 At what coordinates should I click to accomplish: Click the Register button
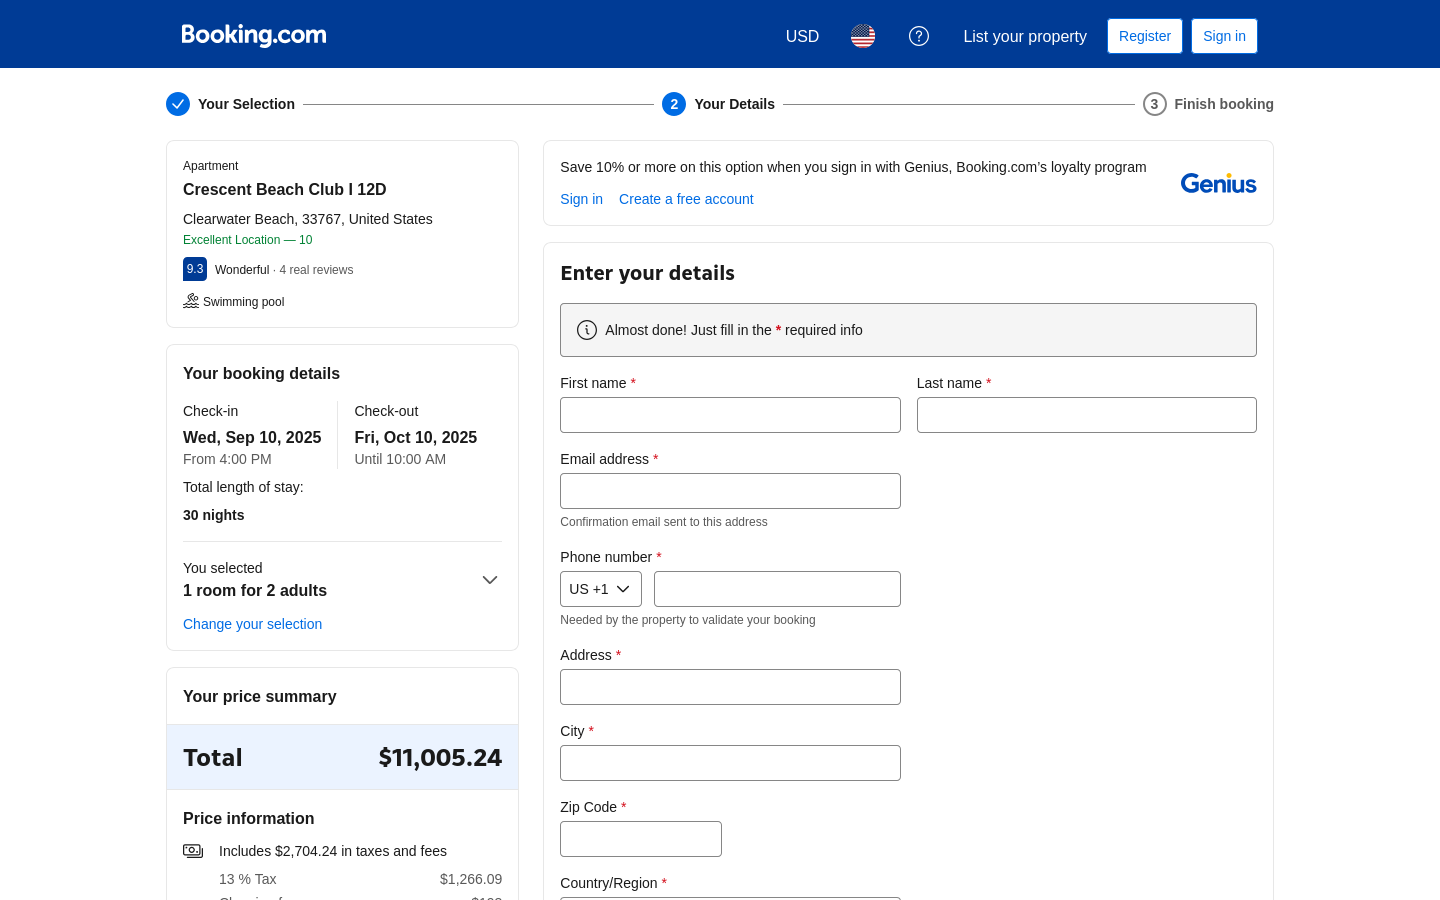pyautogui.click(x=1144, y=36)
